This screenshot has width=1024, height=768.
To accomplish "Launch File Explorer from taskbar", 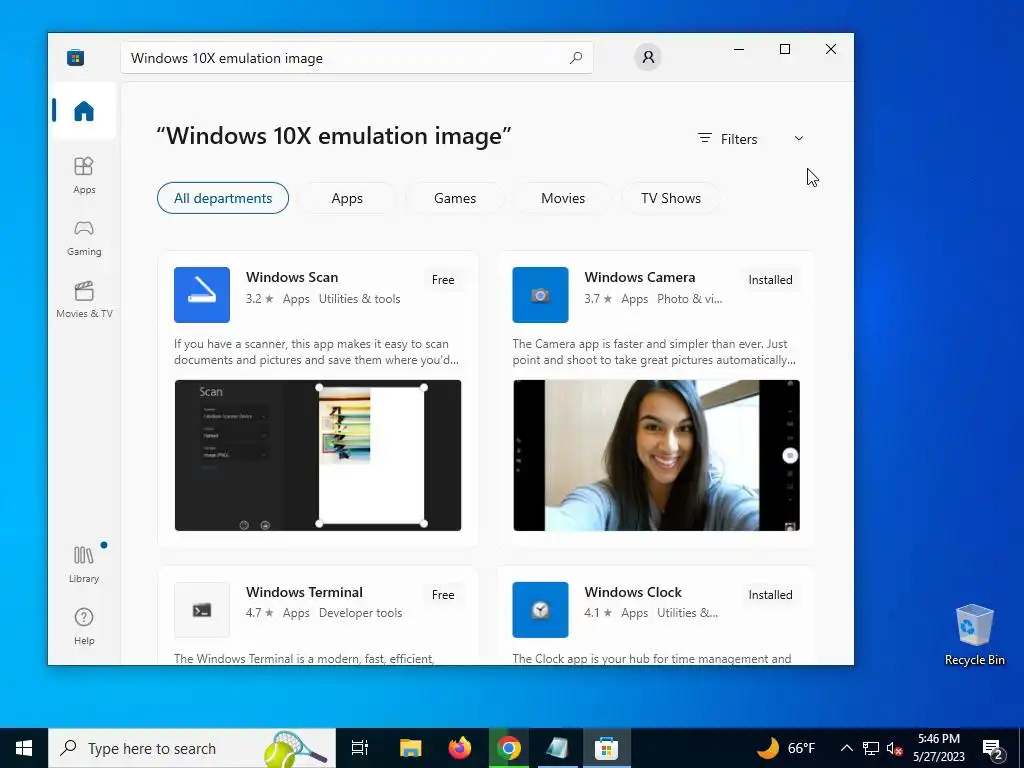I will click(x=410, y=748).
